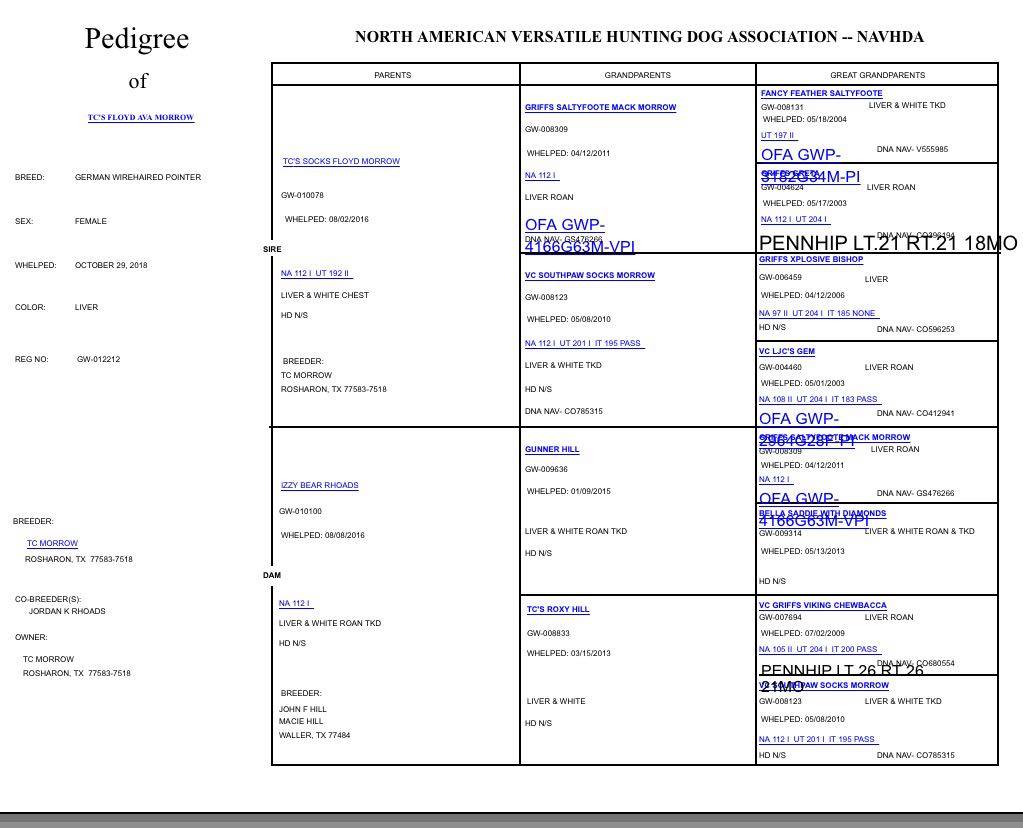Select registration GW-004460

click(x=780, y=367)
